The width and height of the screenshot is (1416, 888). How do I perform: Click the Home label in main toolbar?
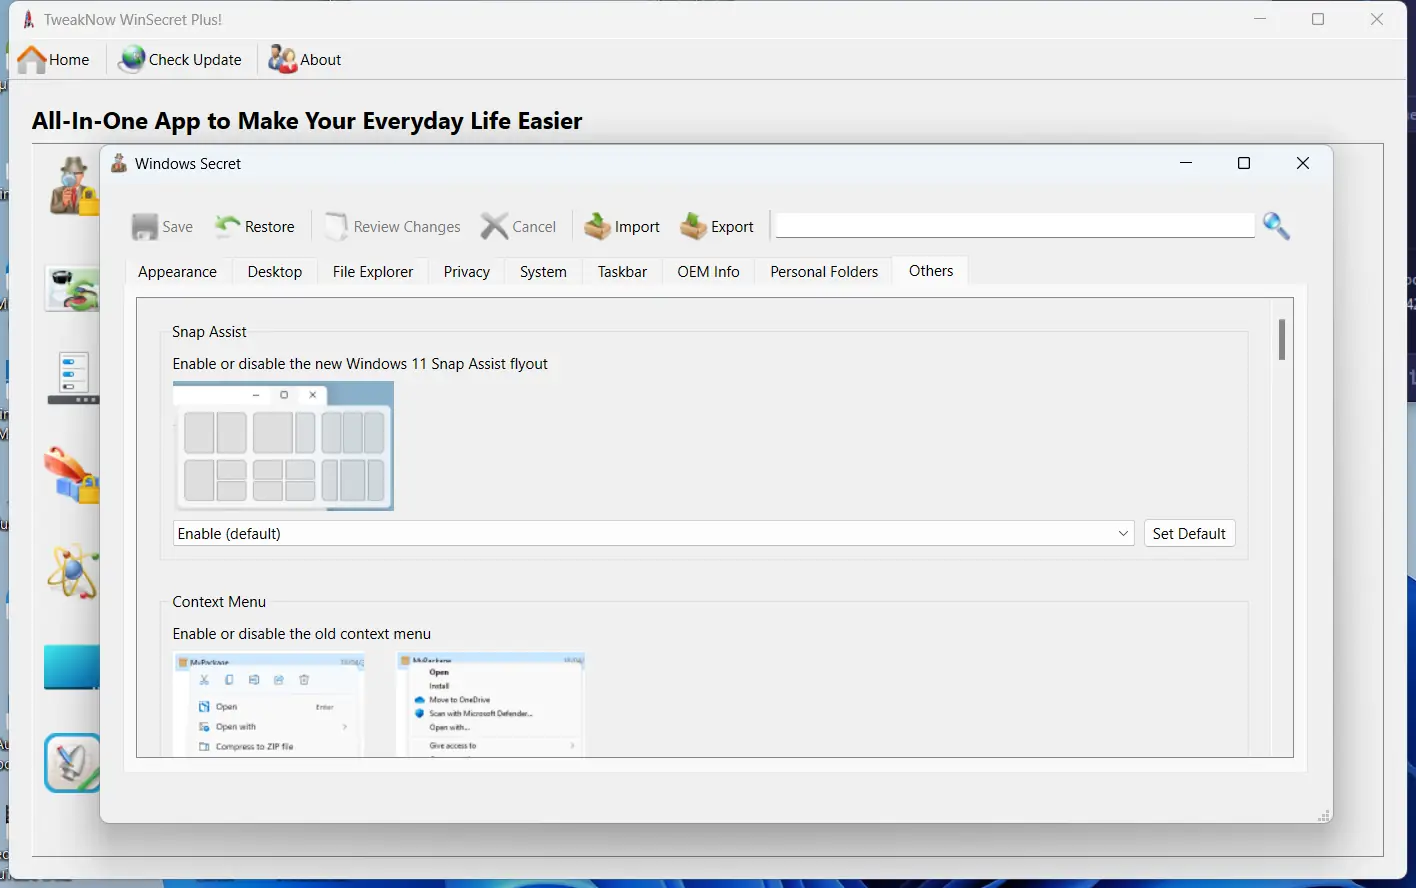pyautogui.click(x=69, y=60)
